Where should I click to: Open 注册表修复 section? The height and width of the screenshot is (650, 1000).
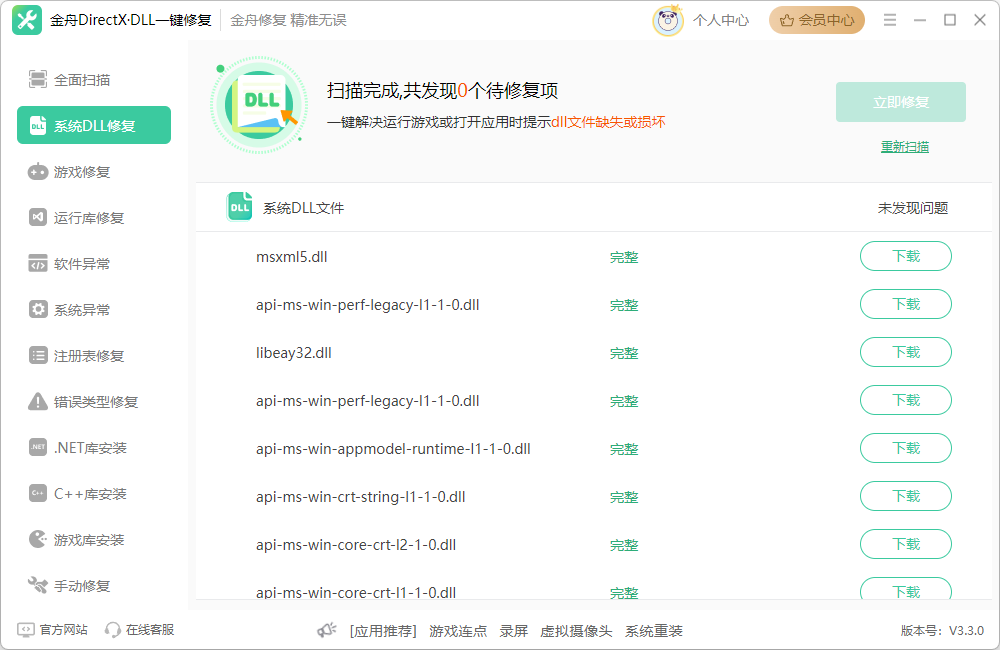tap(94, 355)
